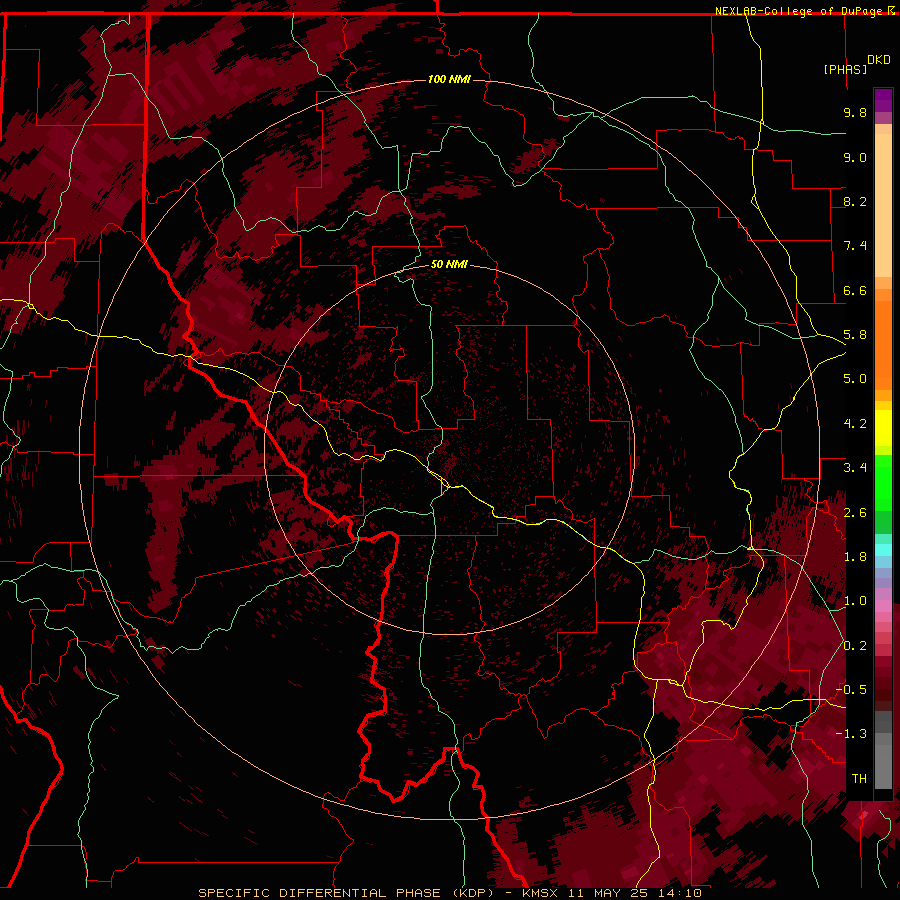
Task: Click the 5.0 value on the color scale
Action: (855, 379)
